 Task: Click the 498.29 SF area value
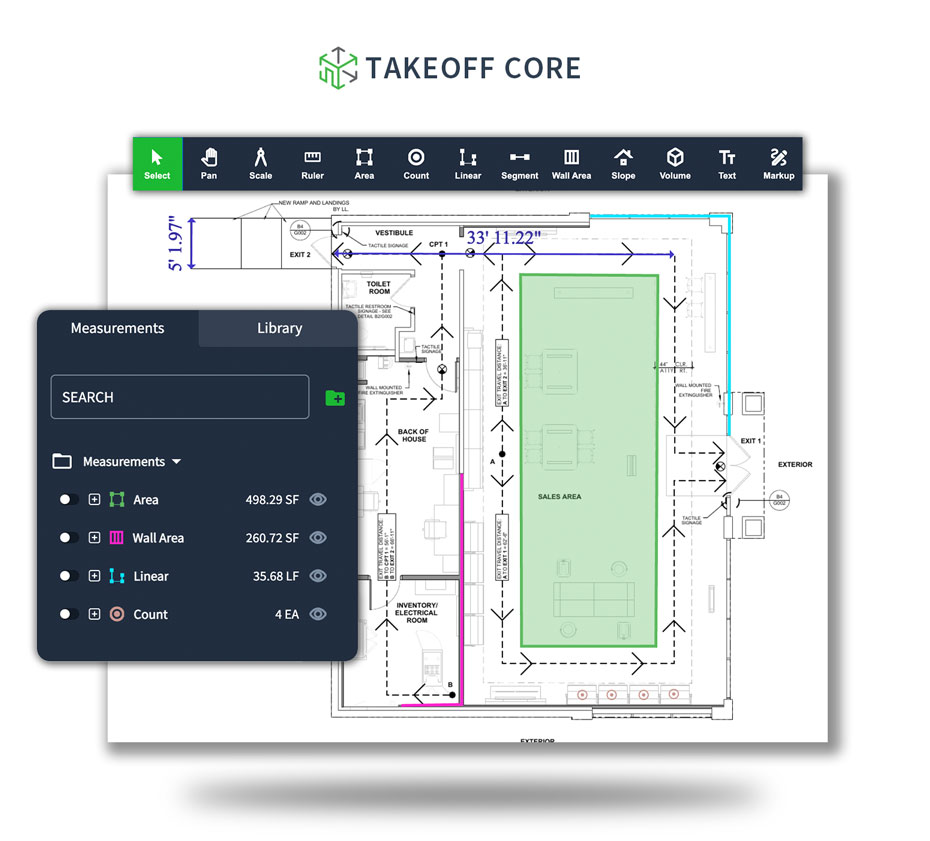272,500
